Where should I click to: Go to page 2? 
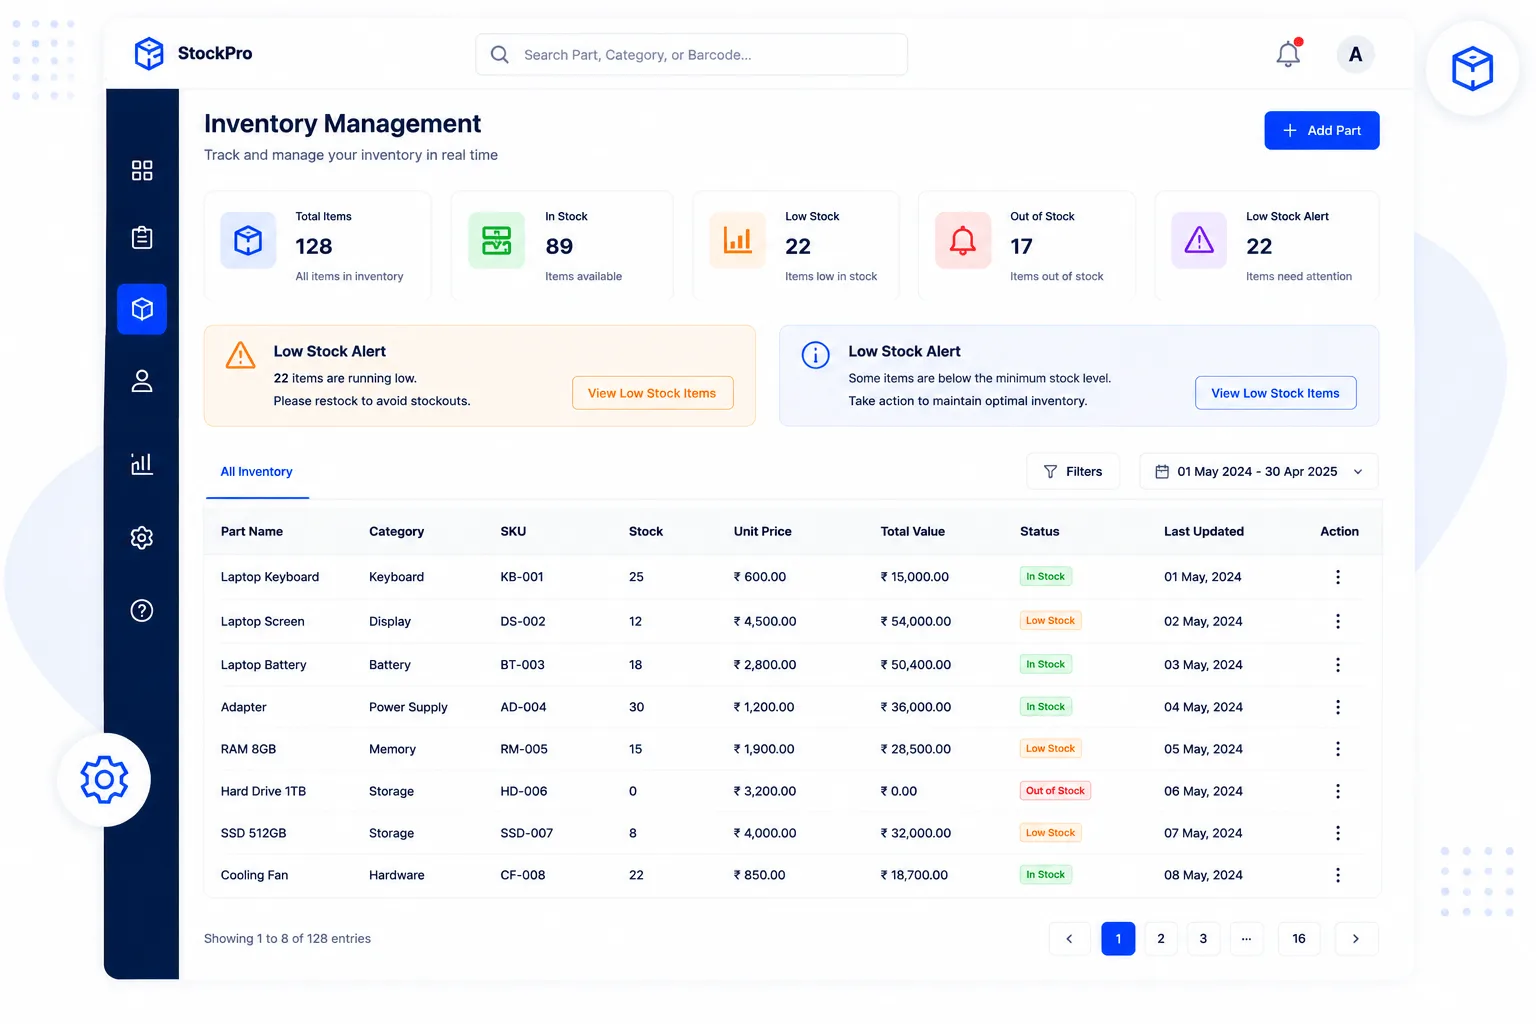point(1161,938)
